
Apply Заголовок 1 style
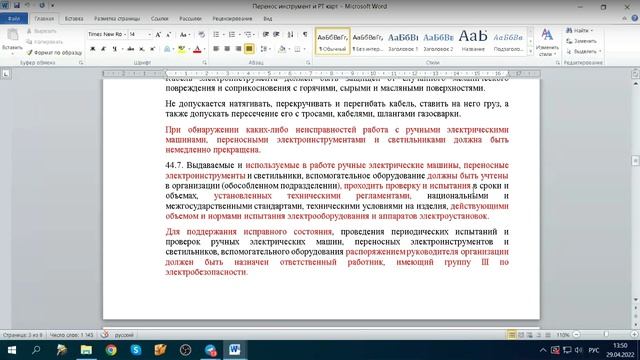[x=403, y=41]
